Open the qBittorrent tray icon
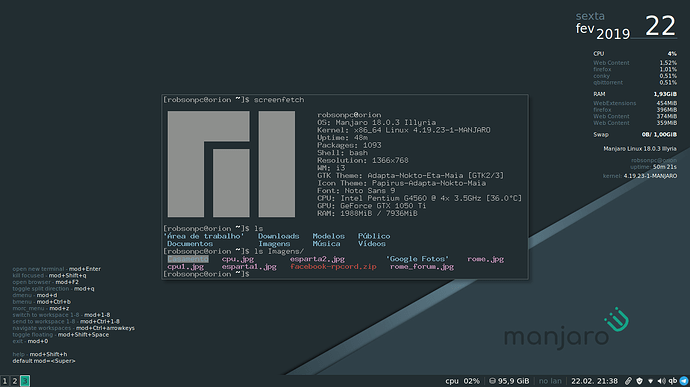 672,381
